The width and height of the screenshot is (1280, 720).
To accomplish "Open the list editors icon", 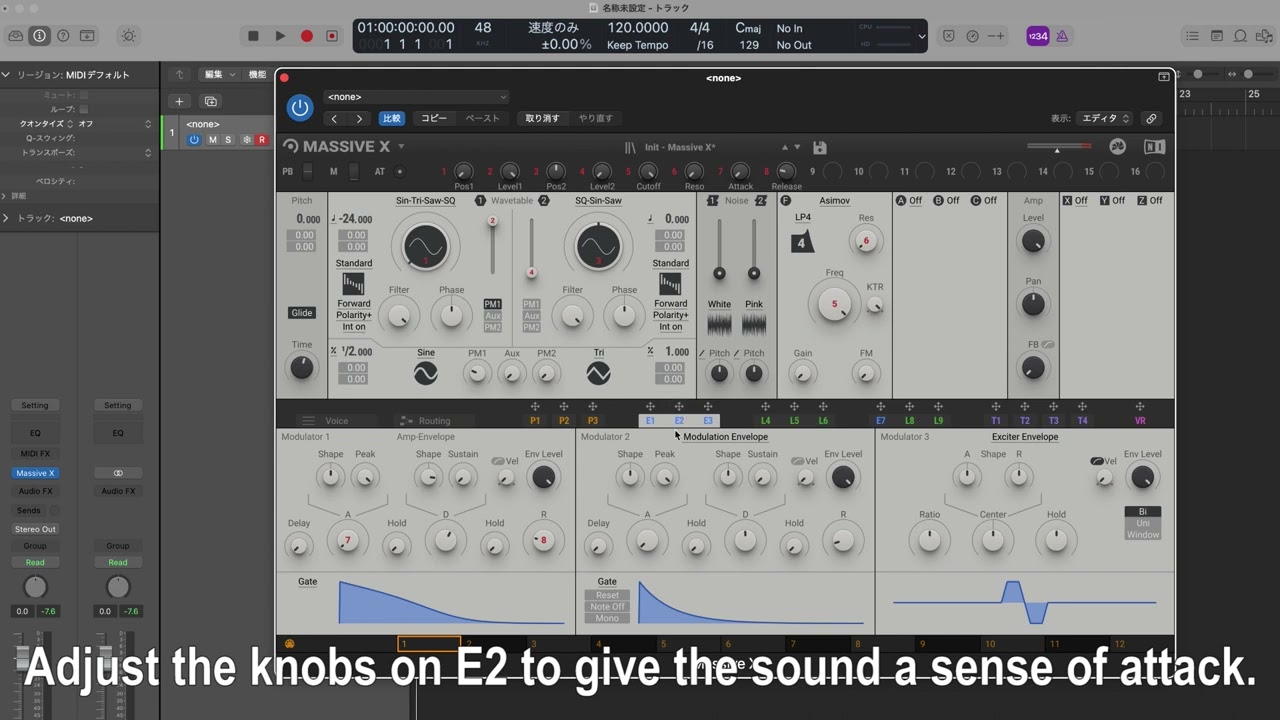I will coord(1192,36).
